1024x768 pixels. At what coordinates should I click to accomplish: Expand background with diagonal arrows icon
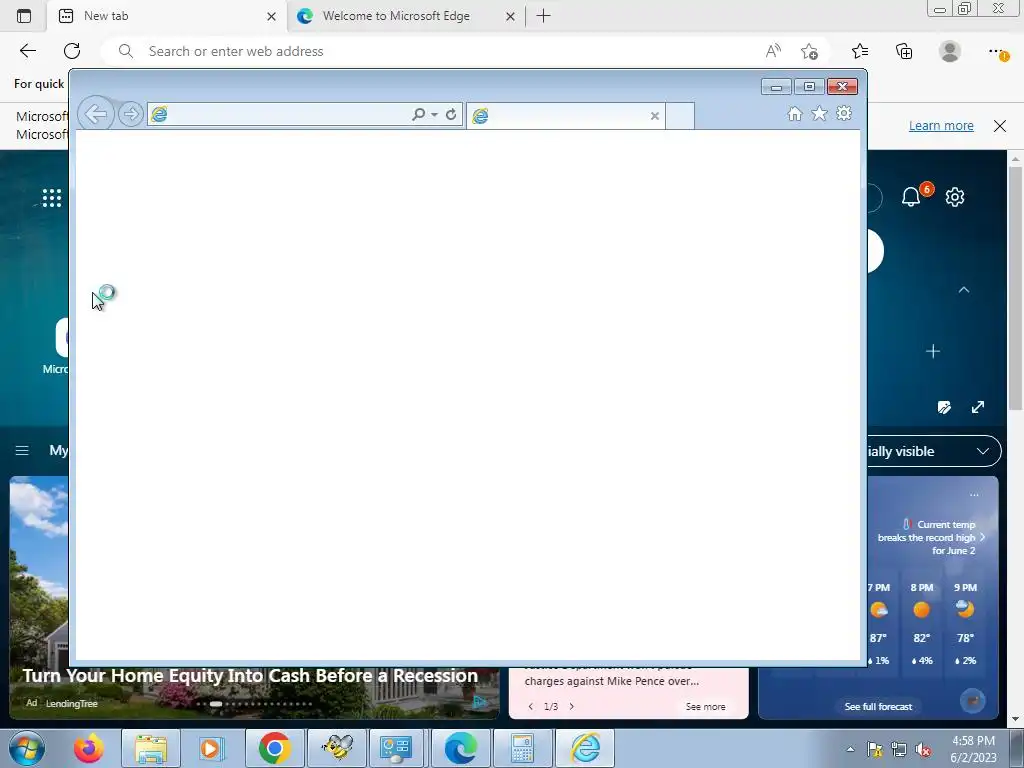pyautogui.click(x=978, y=408)
